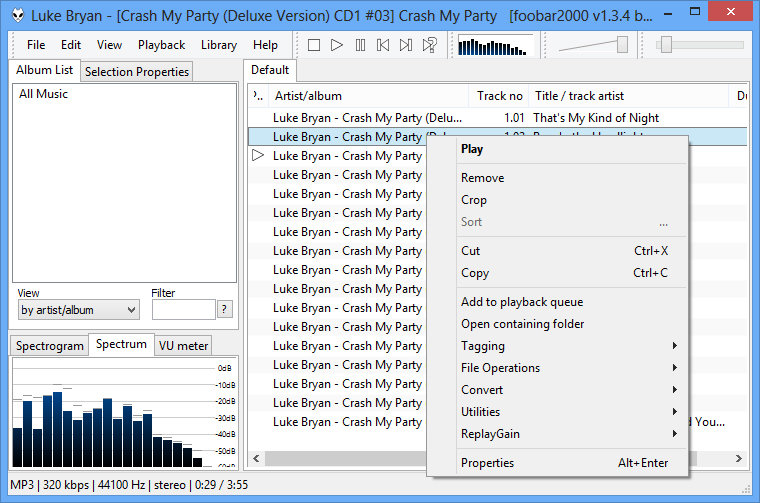Expand the Utilities submenu
760x503 pixels.
coord(558,412)
